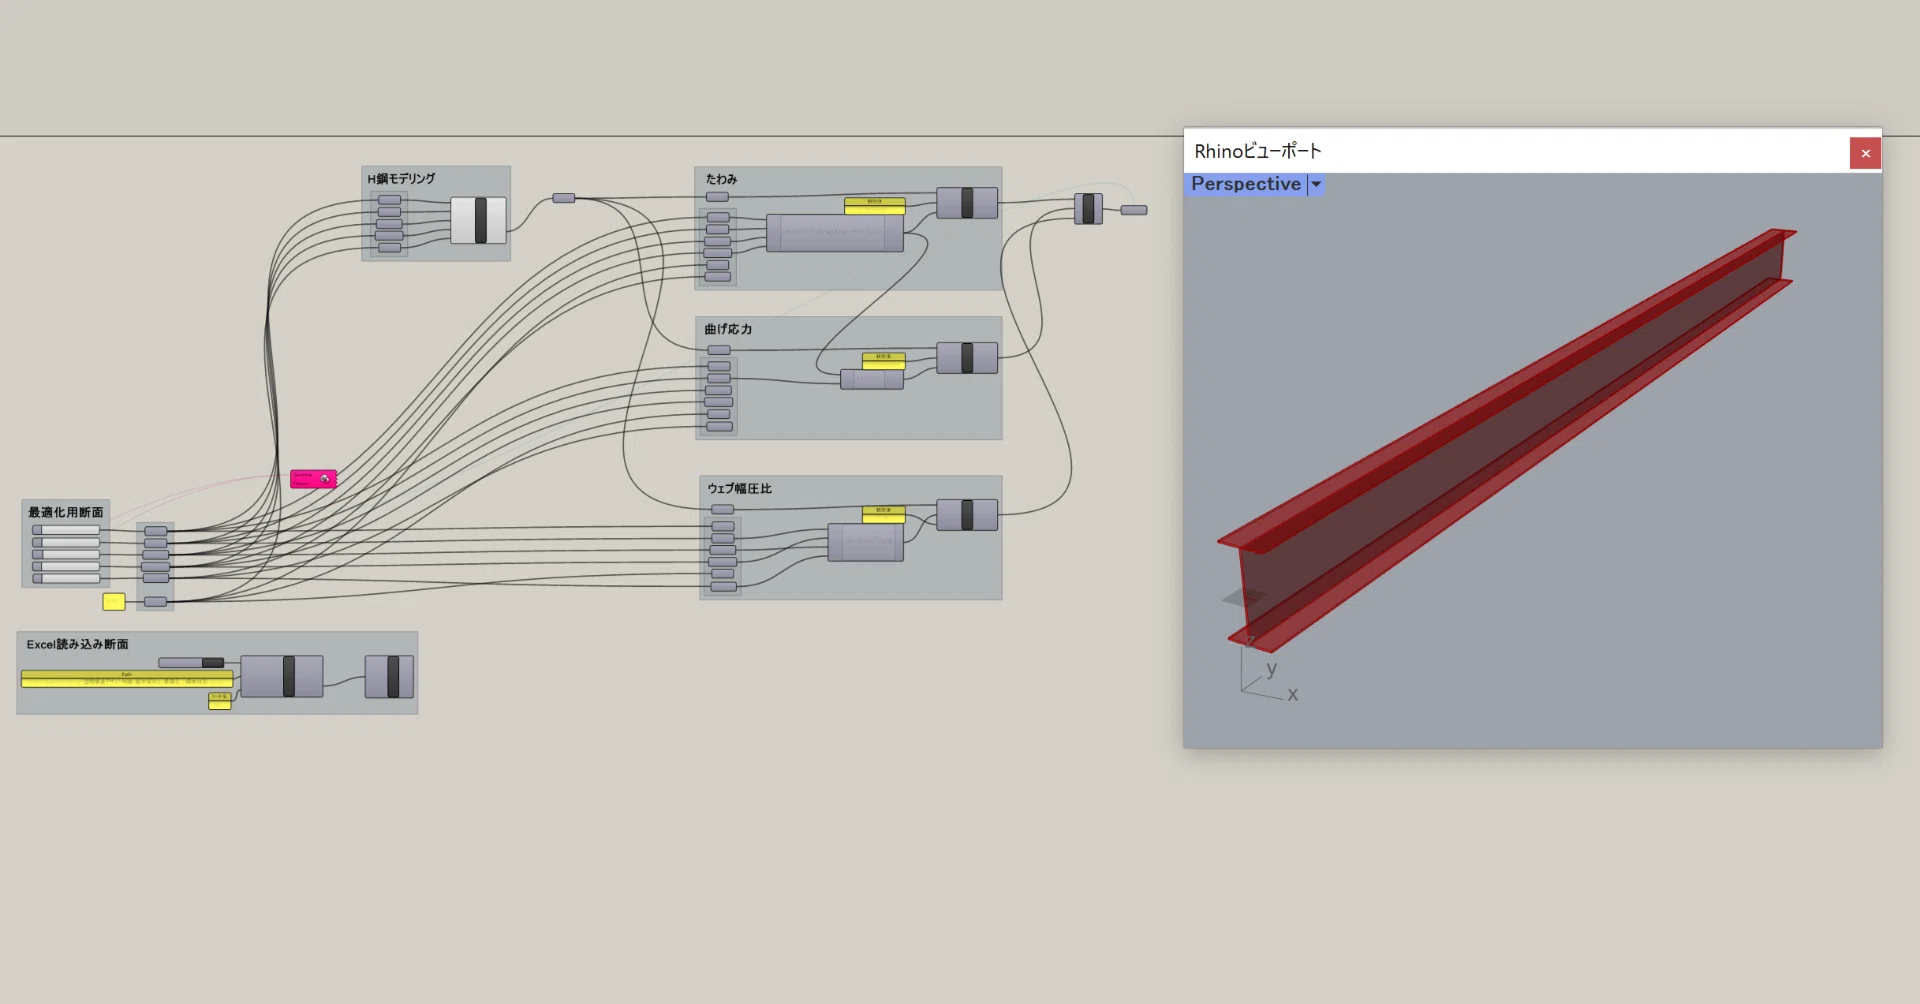Screen dimensions: 1920x1004
Task: Select the last component in Excel読み込み断面 group
Action: tap(390, 676)
